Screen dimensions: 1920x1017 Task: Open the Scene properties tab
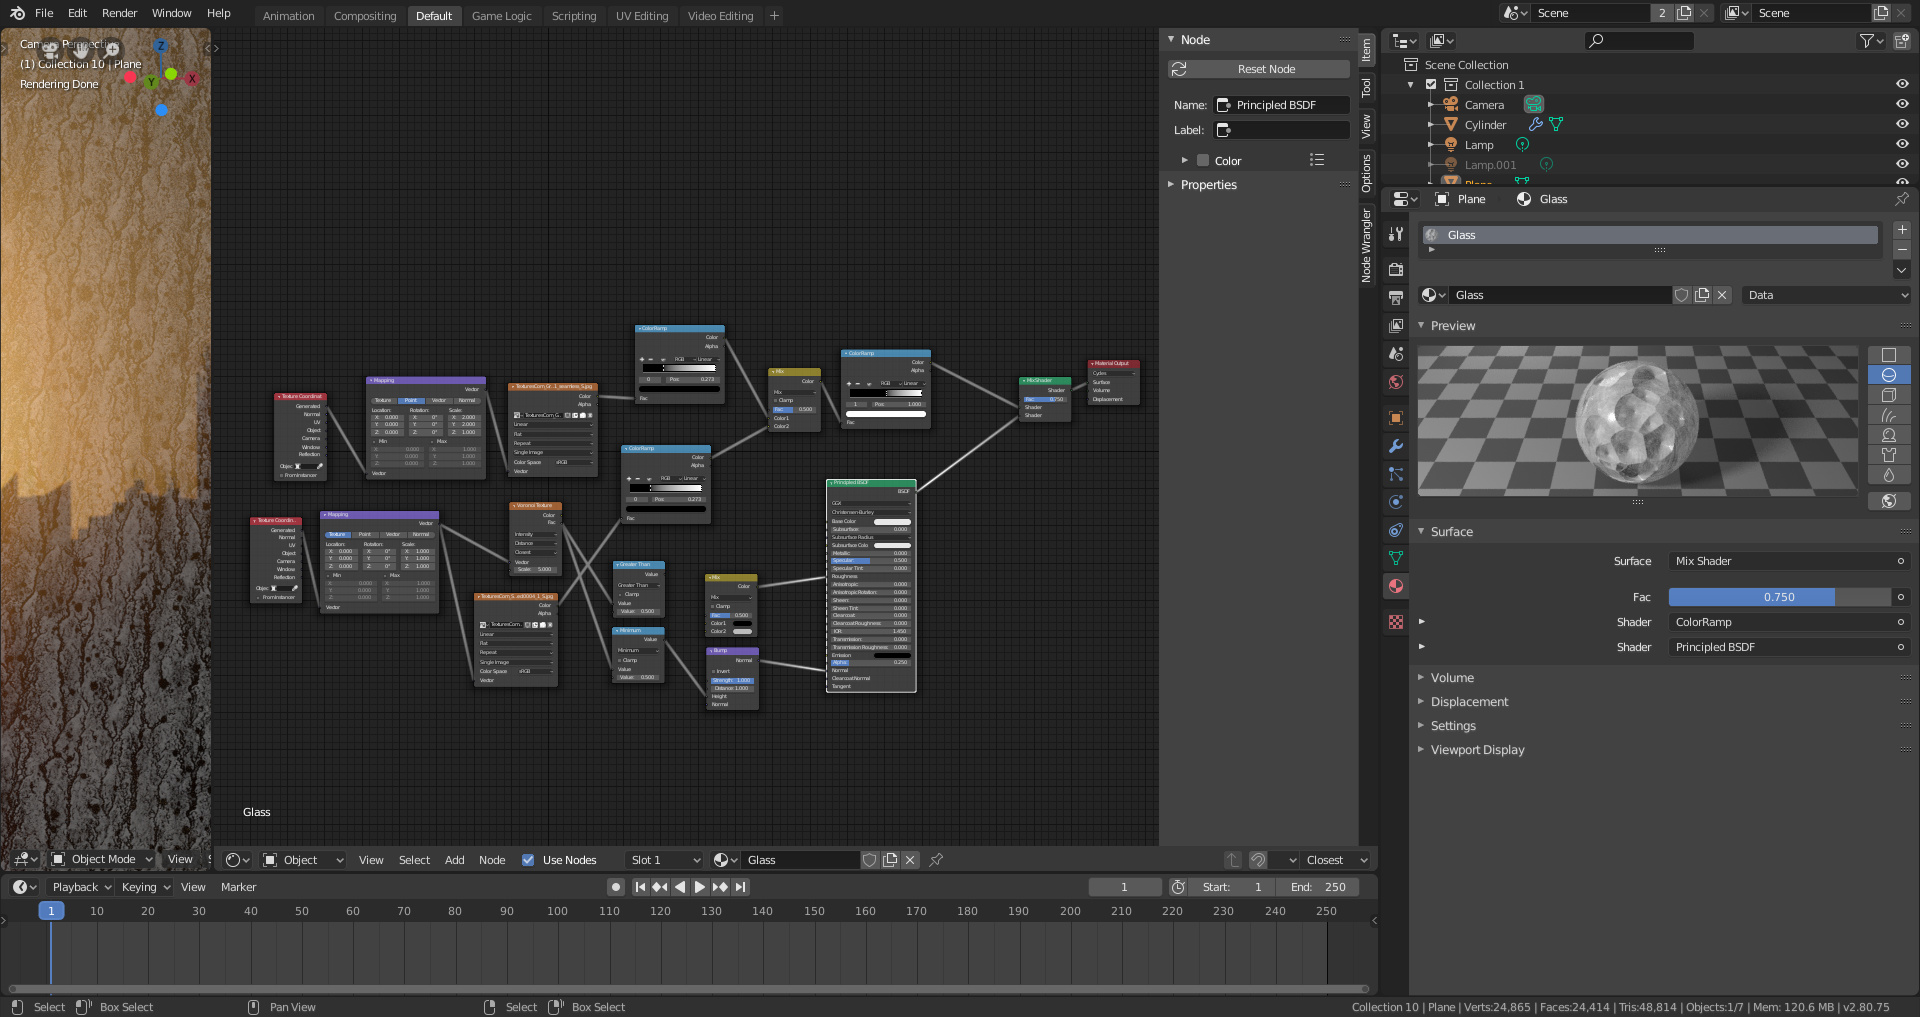[x=1396, y=354]
